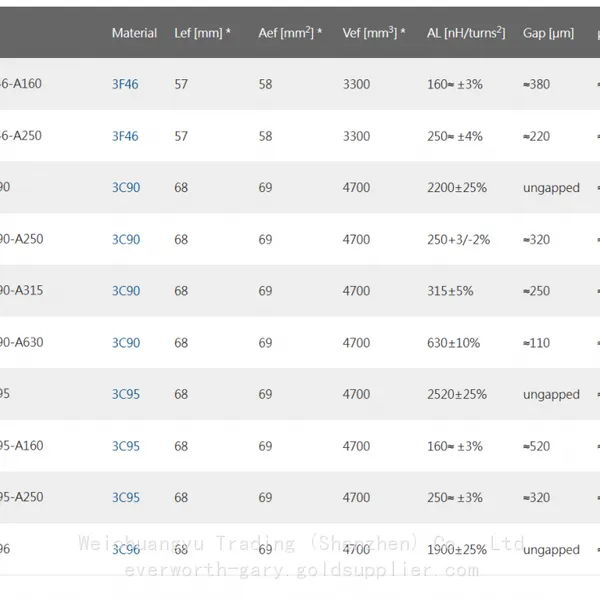The height and width of the screenshot is (600, 600).
Task: Select the Aef [mm²] column header
Action: pos(290,33)
